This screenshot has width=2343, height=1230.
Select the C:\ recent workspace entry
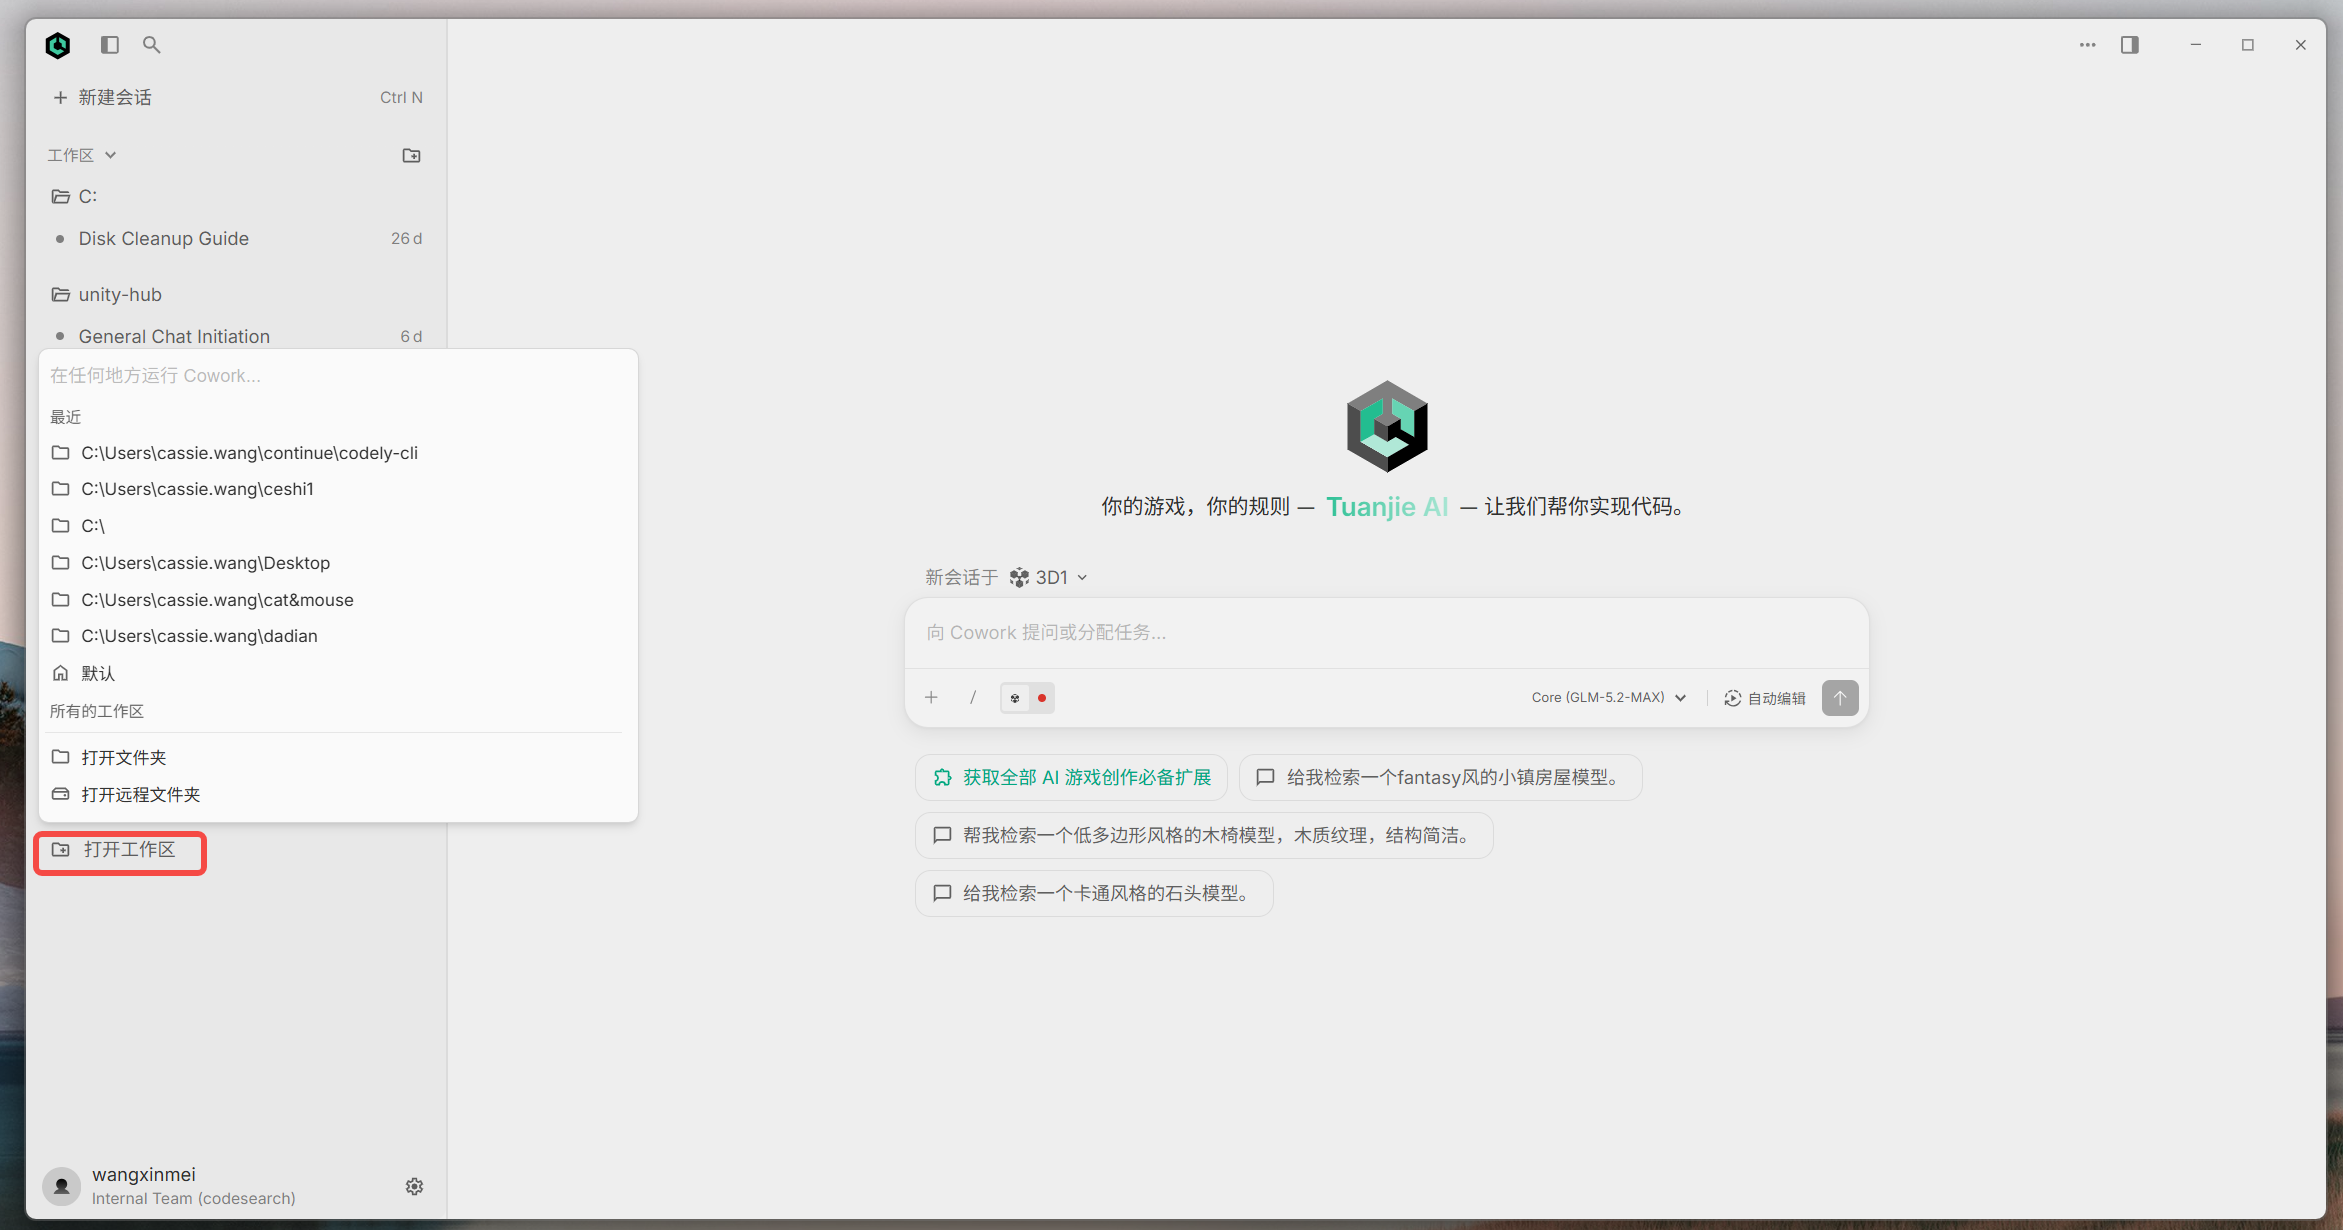[x=338, y=526]
